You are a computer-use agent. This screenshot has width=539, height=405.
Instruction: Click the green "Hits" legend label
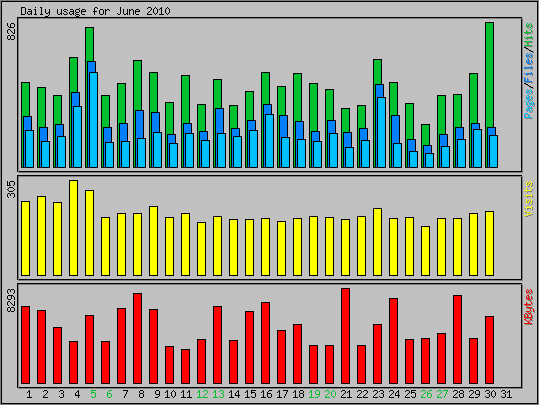(x=529, y=35)
